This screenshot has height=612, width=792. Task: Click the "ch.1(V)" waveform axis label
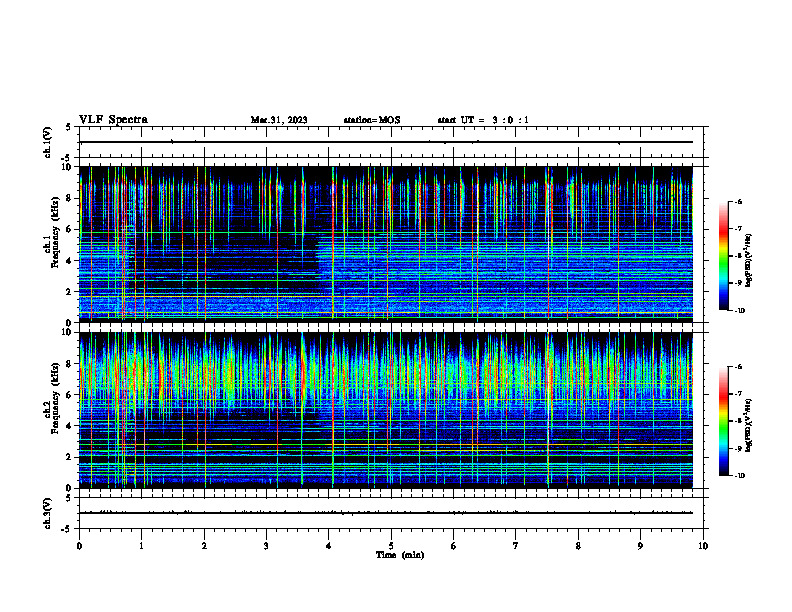click(x=47, y=142)
